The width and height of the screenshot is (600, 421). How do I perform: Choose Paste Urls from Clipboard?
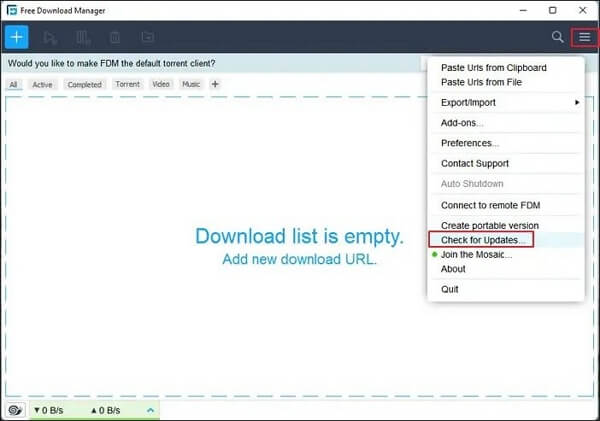pos(506,68)
